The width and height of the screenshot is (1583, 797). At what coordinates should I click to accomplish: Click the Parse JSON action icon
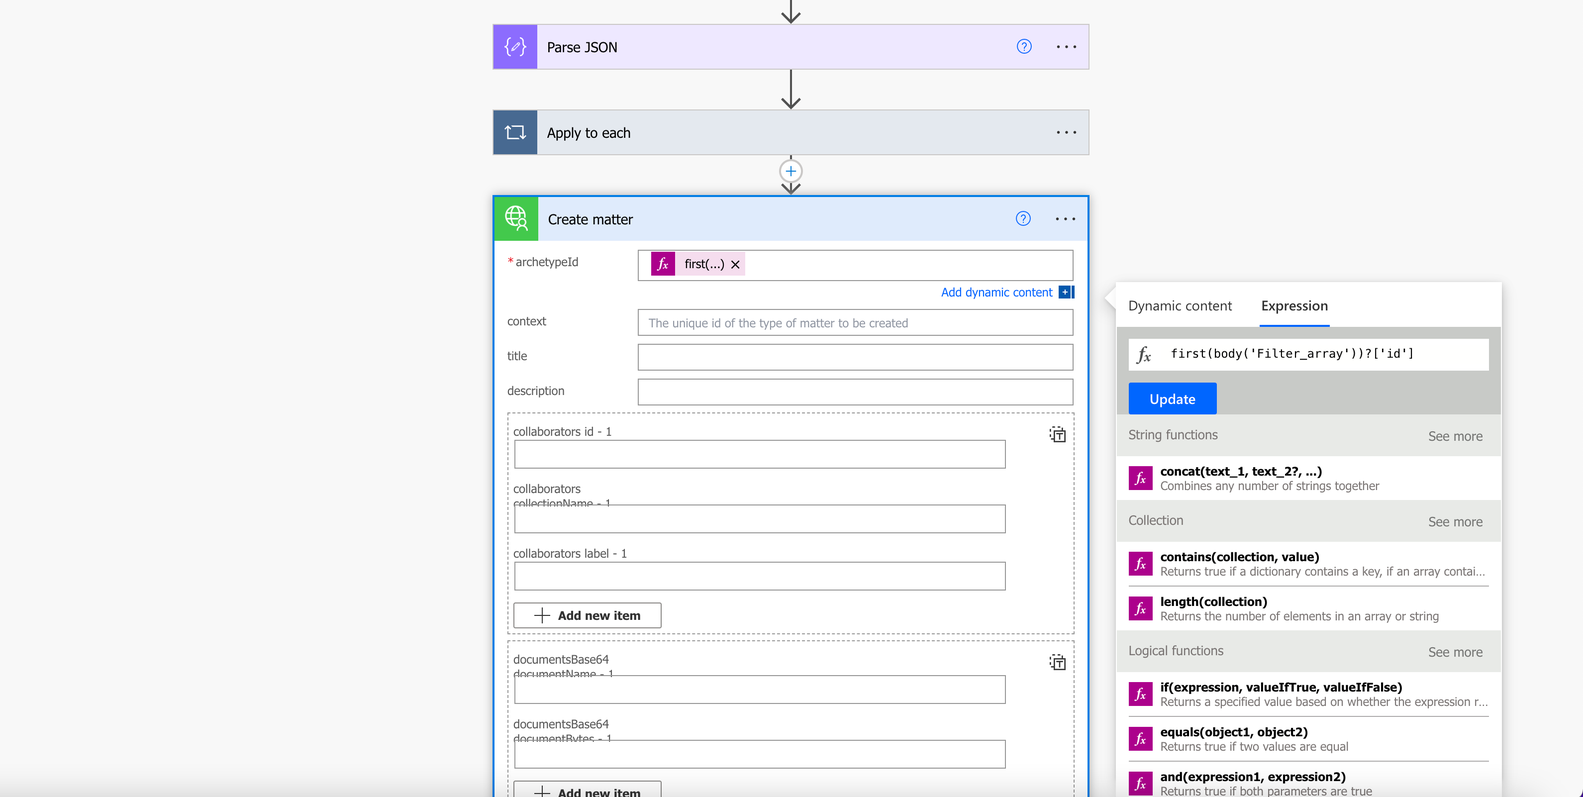(x=515, y=47)
